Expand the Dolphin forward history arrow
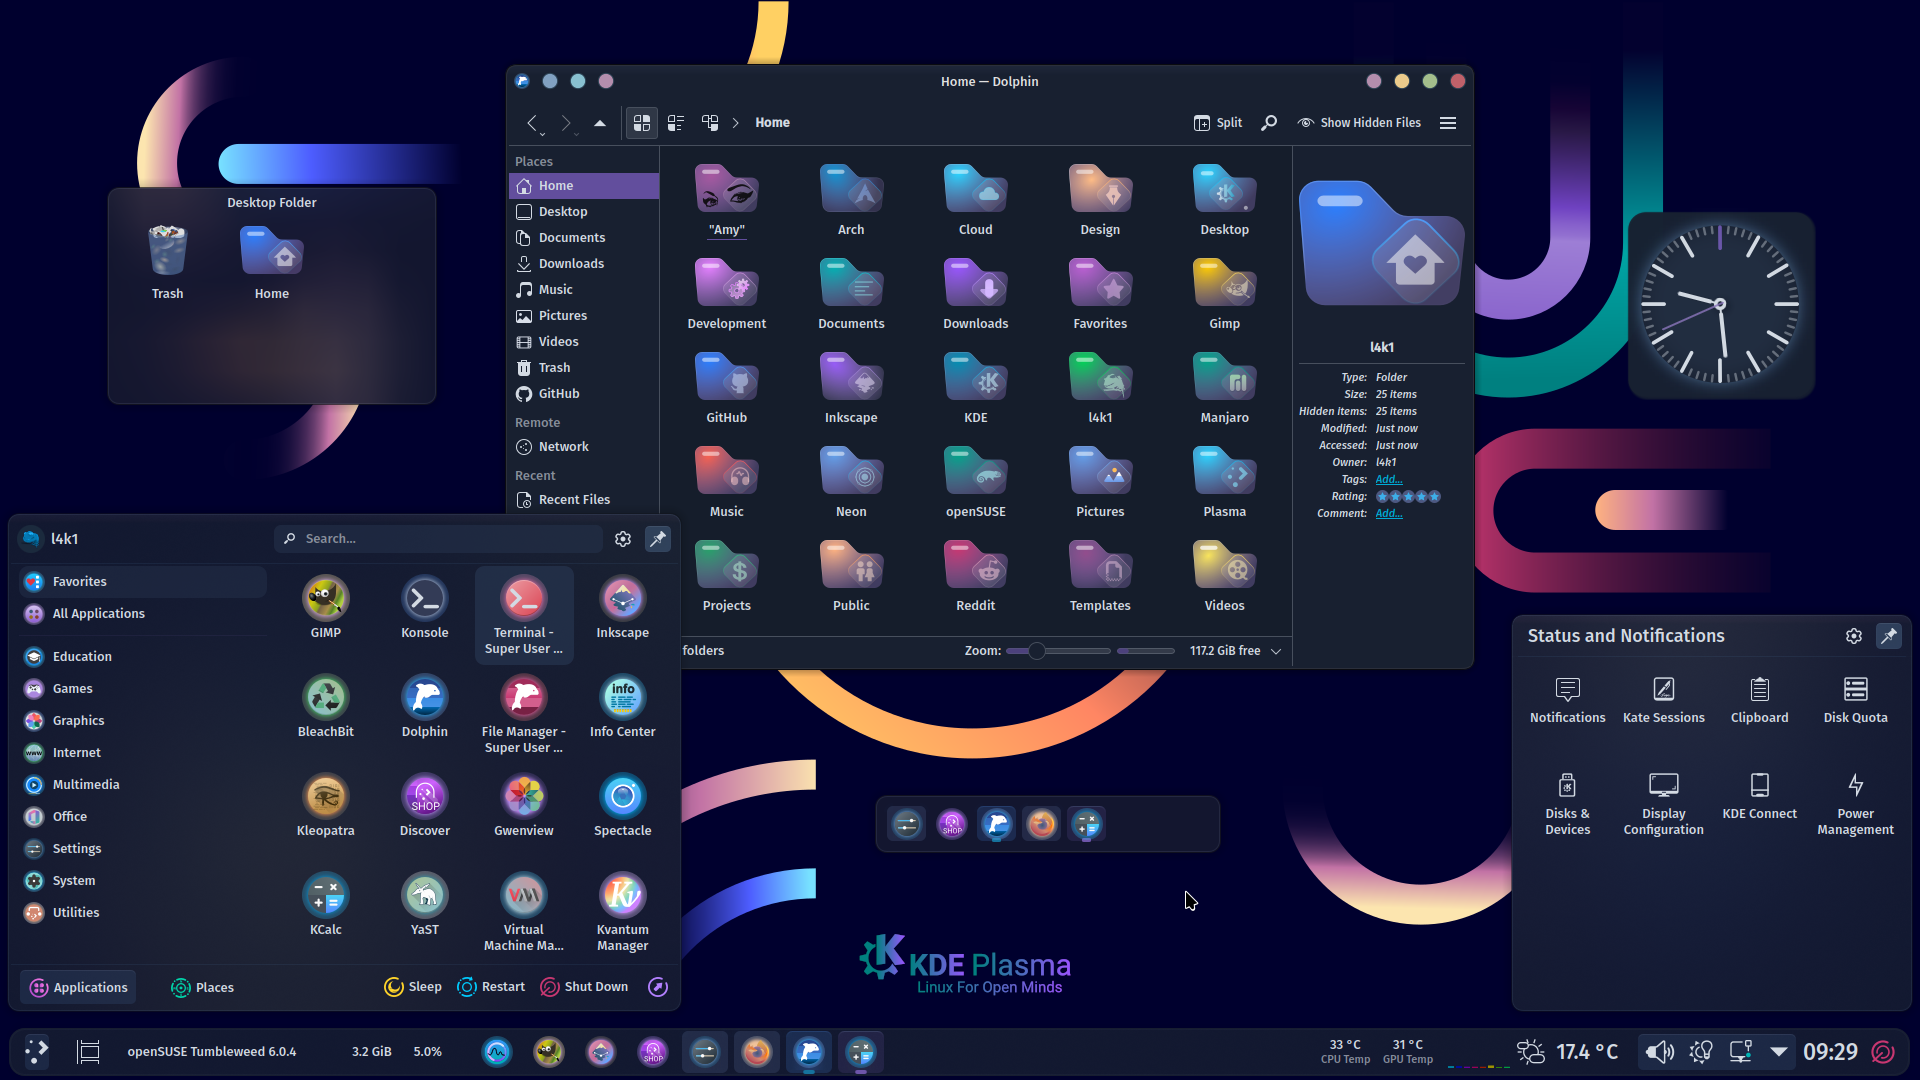 pos(577,132)
